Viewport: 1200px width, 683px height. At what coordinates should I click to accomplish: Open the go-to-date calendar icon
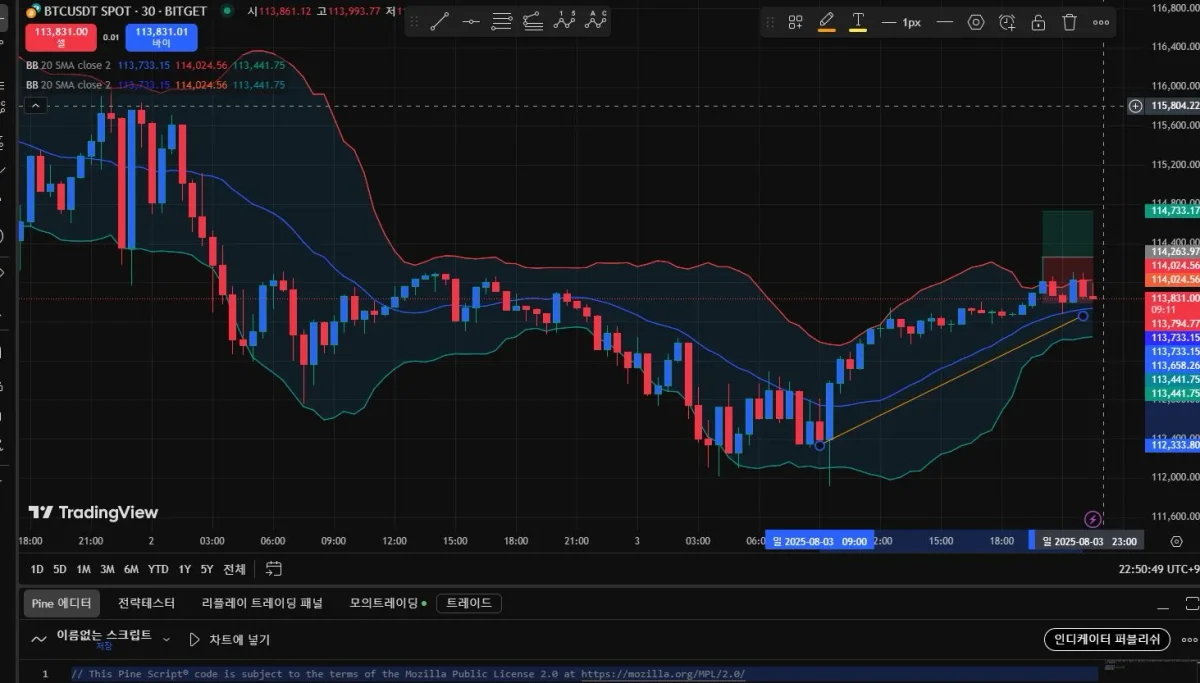tap(274, 569)
